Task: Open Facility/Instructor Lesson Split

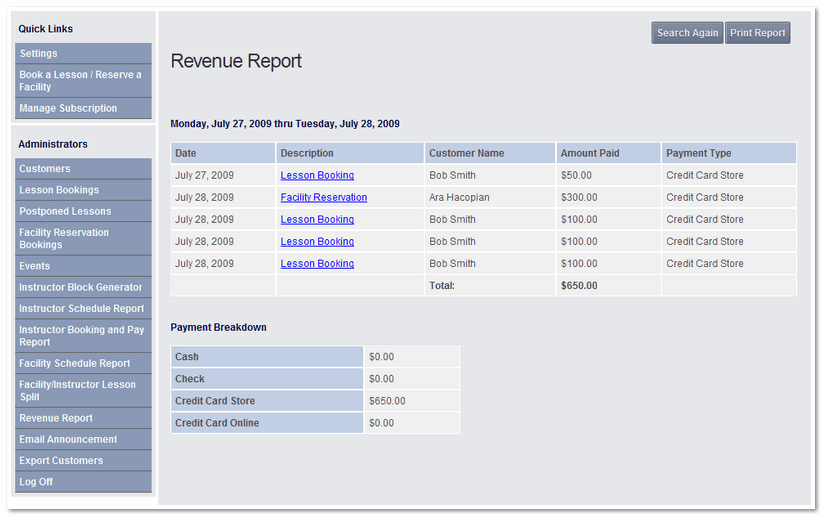Action: tap(83, 391)
